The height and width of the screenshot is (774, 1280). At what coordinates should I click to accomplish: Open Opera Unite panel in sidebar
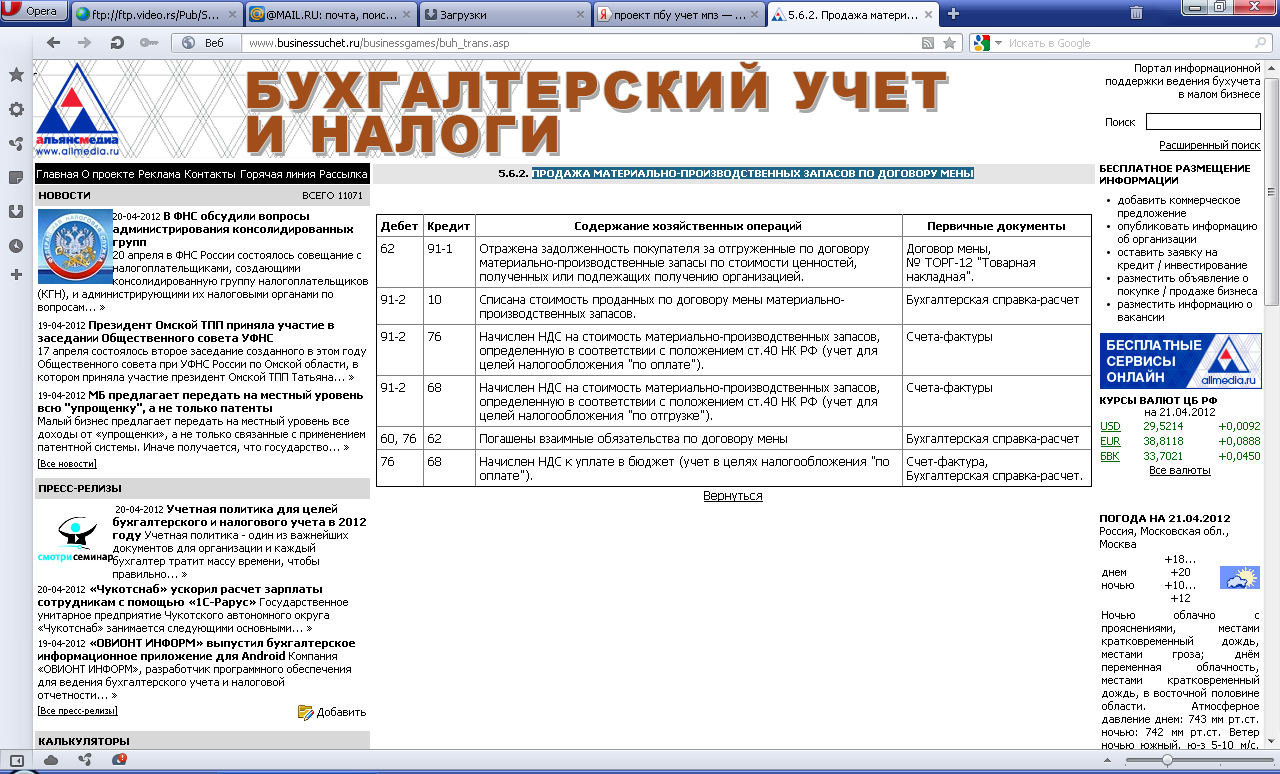[16, 143]
